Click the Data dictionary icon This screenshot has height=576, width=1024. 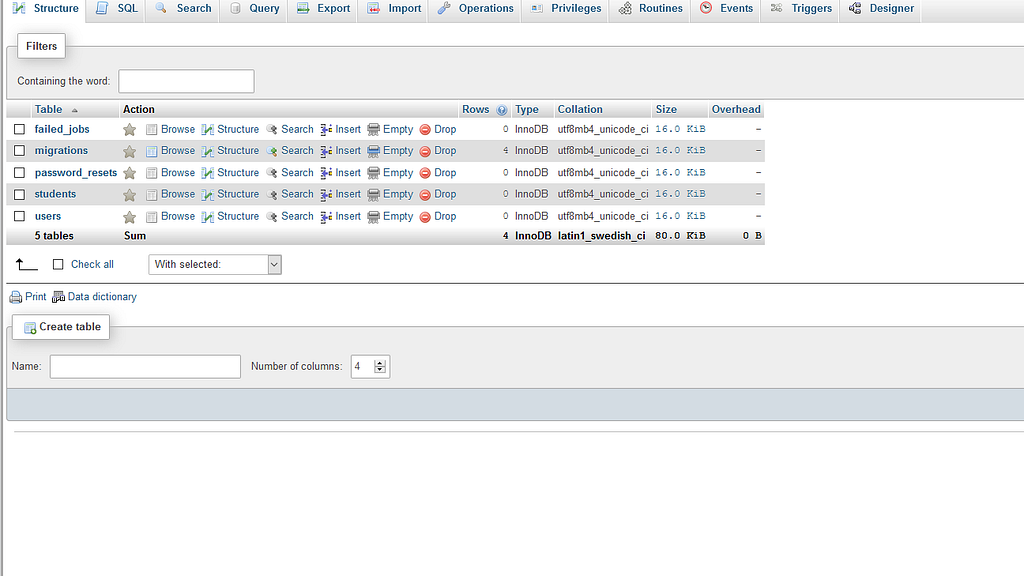click(x=58, y=297)
